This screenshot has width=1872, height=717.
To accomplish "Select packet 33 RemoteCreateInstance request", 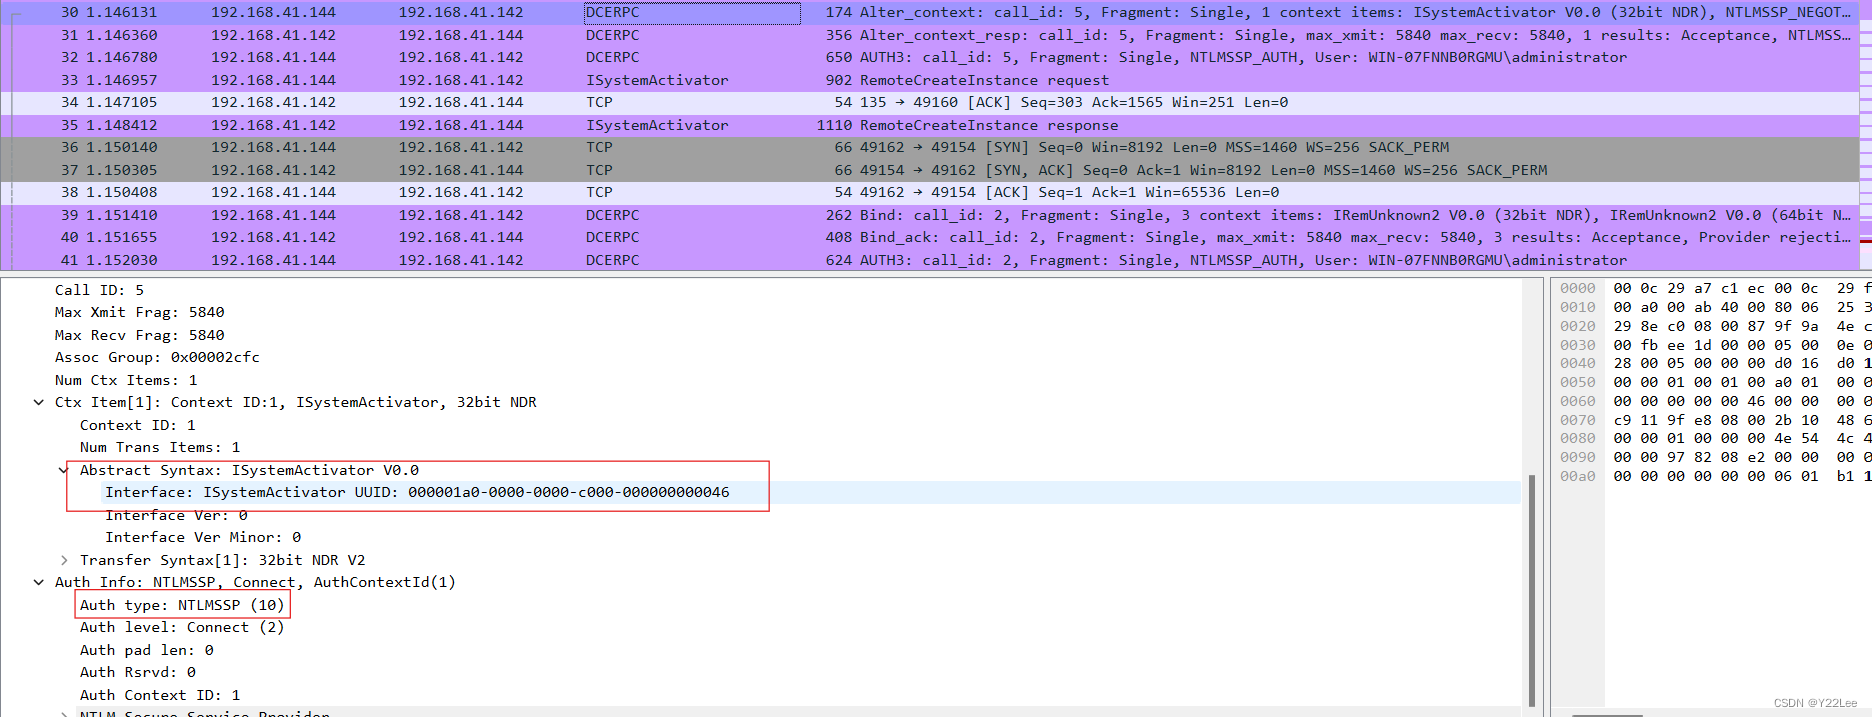I will 930,80.
